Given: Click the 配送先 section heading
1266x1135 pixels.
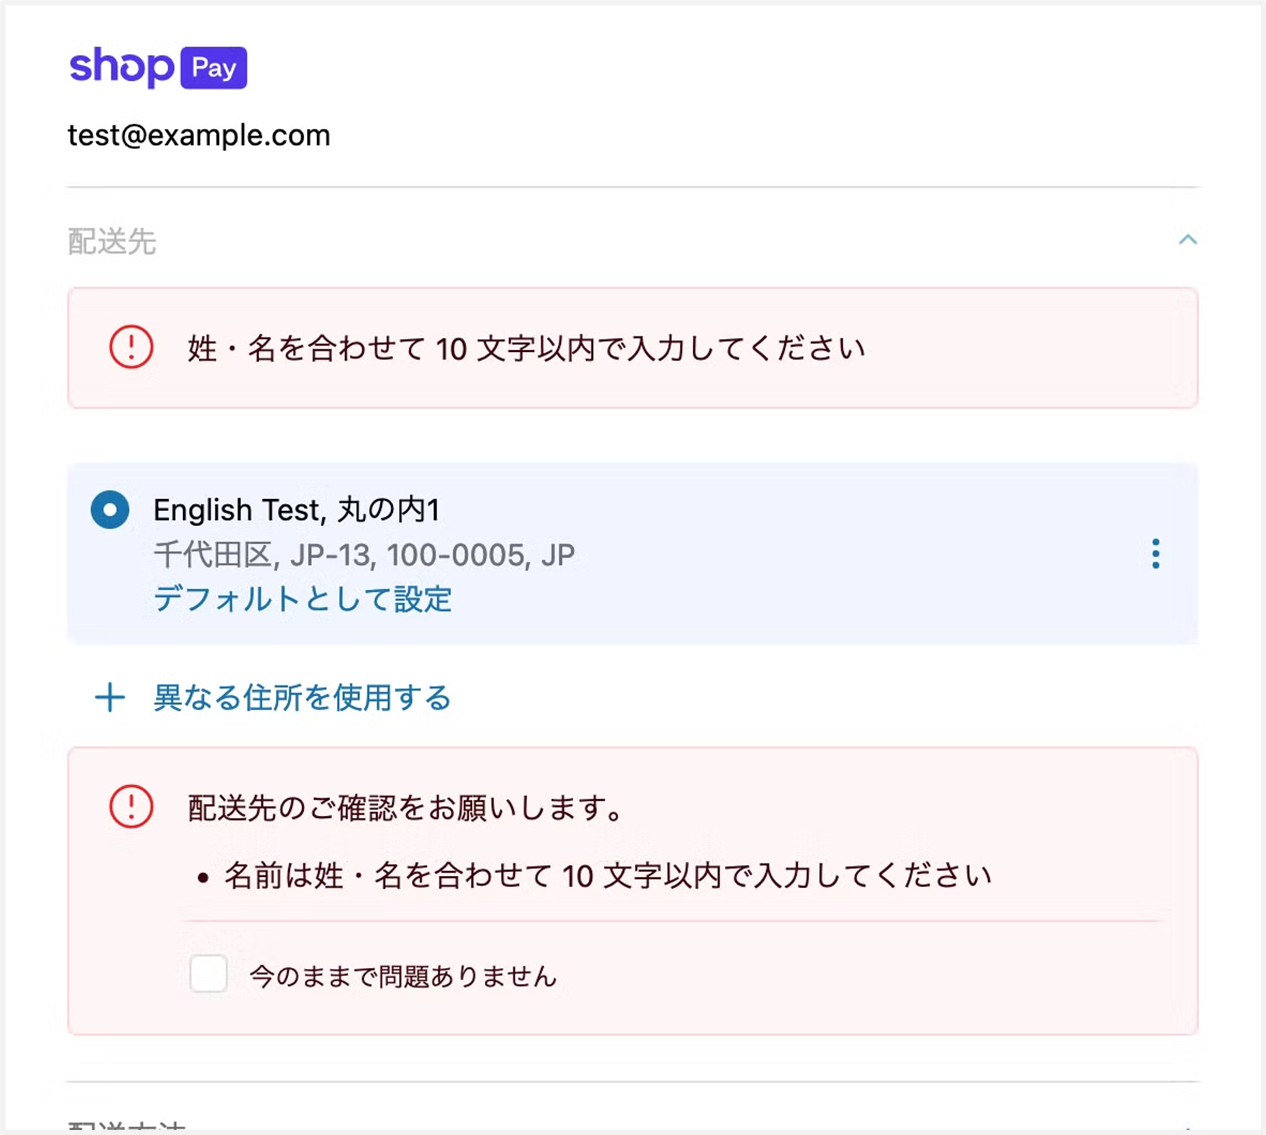Looking at the screenshot, I should point(112,241).
